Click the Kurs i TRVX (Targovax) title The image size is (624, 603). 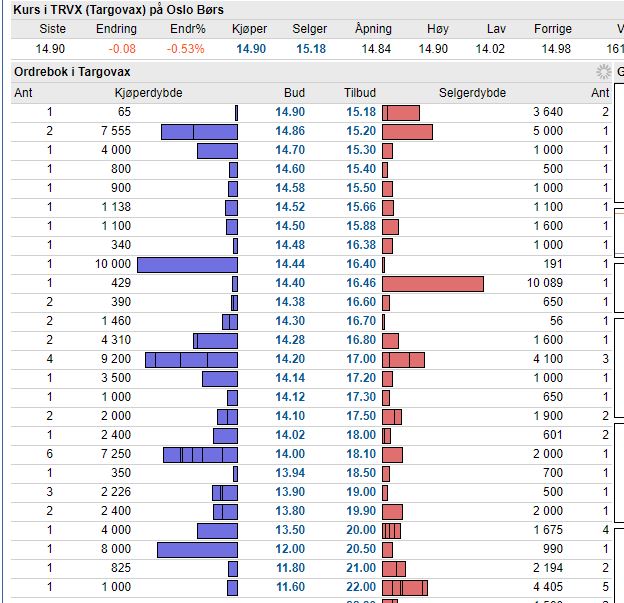[119, 10]
